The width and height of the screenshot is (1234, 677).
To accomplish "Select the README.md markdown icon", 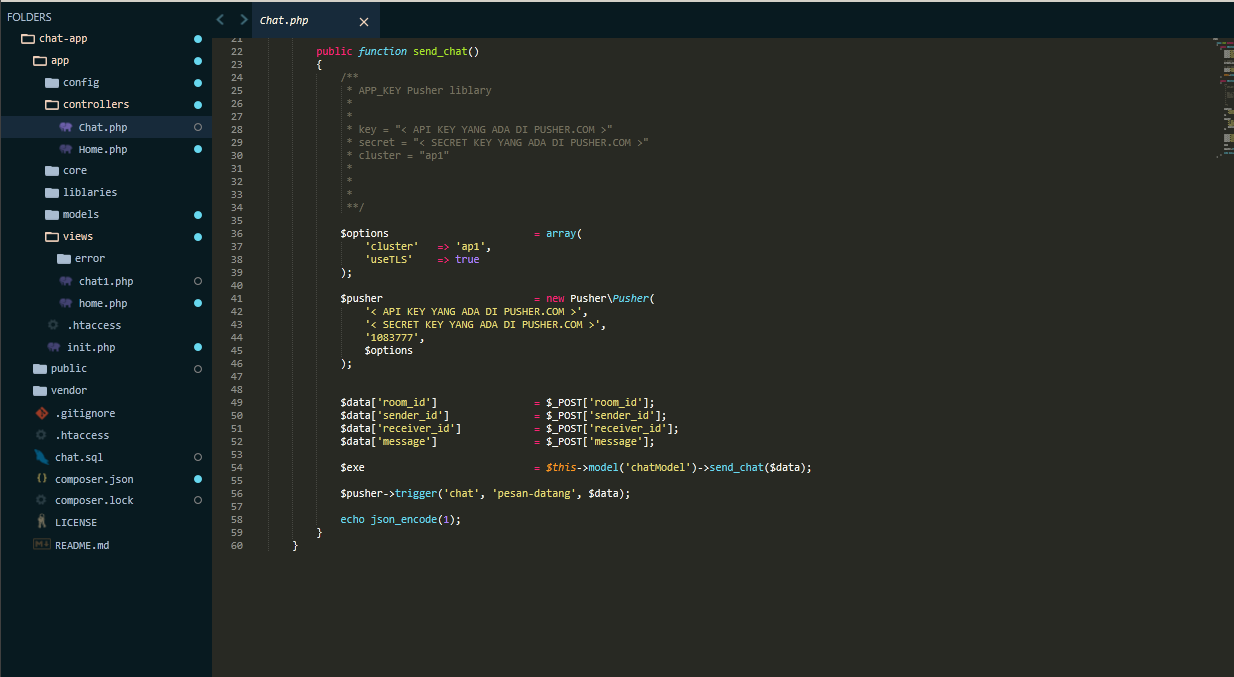I will coord(40,544).
